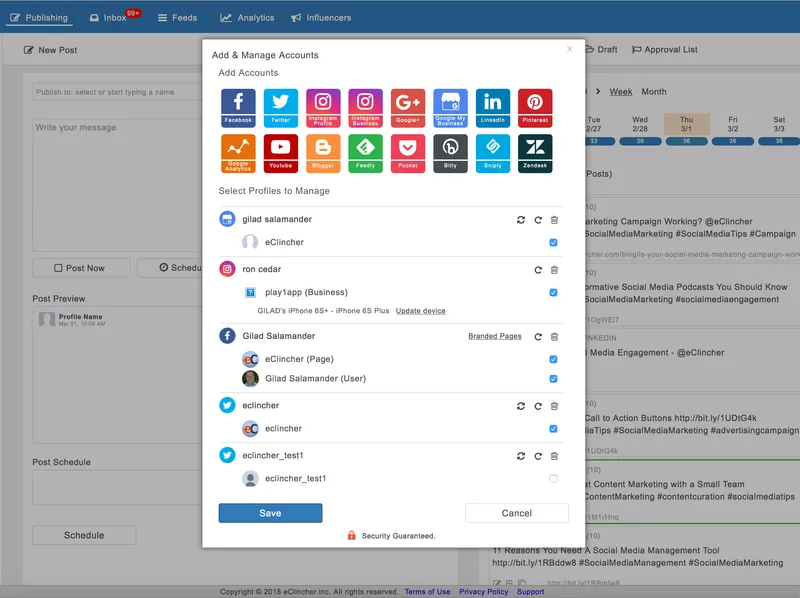Open the Influencers tab
Viewport: 800px width, 598px height.
tap(321, 18)
